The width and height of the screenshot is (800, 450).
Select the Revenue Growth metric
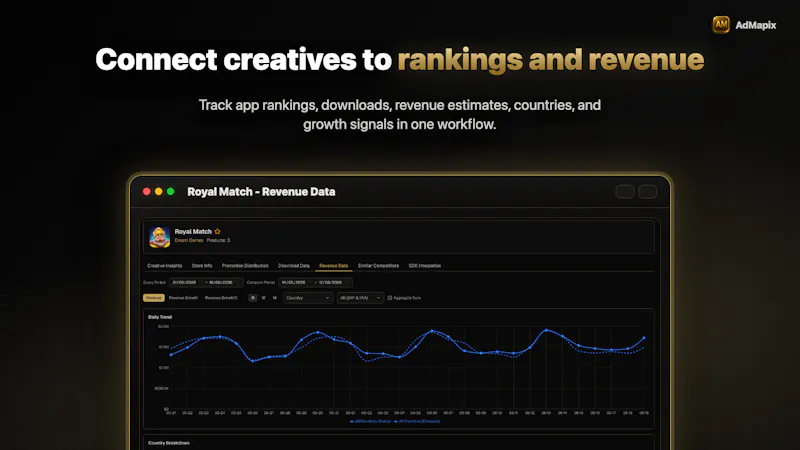point(183,298)
